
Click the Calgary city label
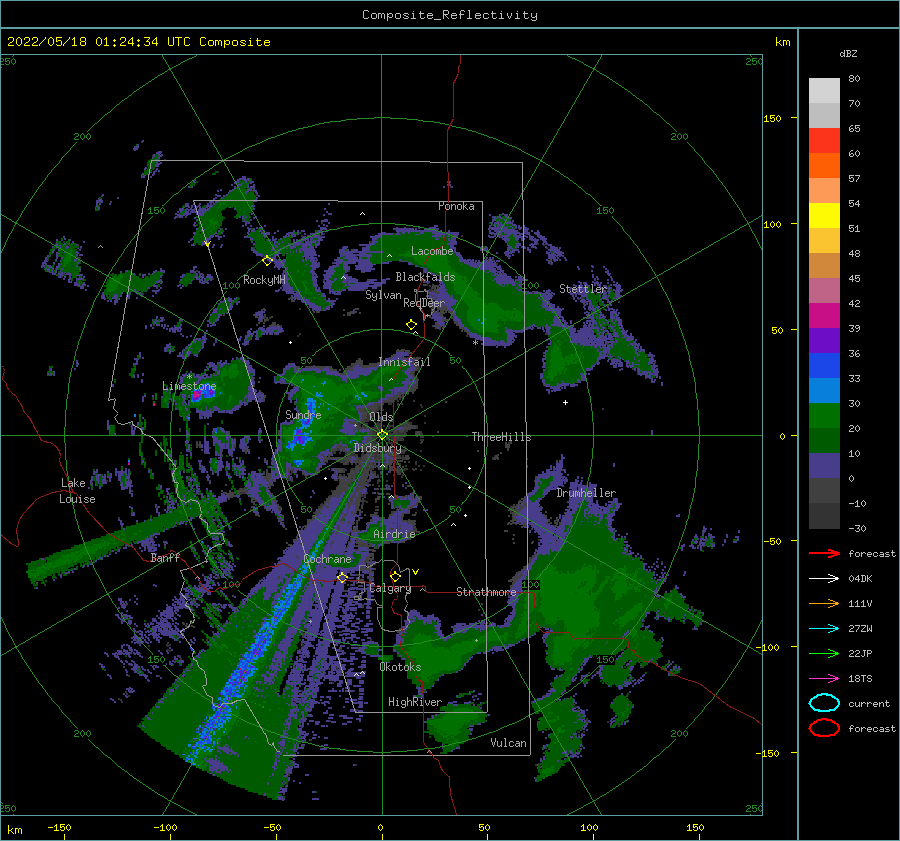[390, 588]
